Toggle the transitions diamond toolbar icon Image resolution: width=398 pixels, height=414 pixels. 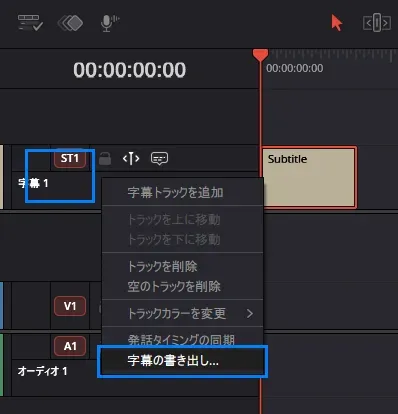click(x=70, y=23)
